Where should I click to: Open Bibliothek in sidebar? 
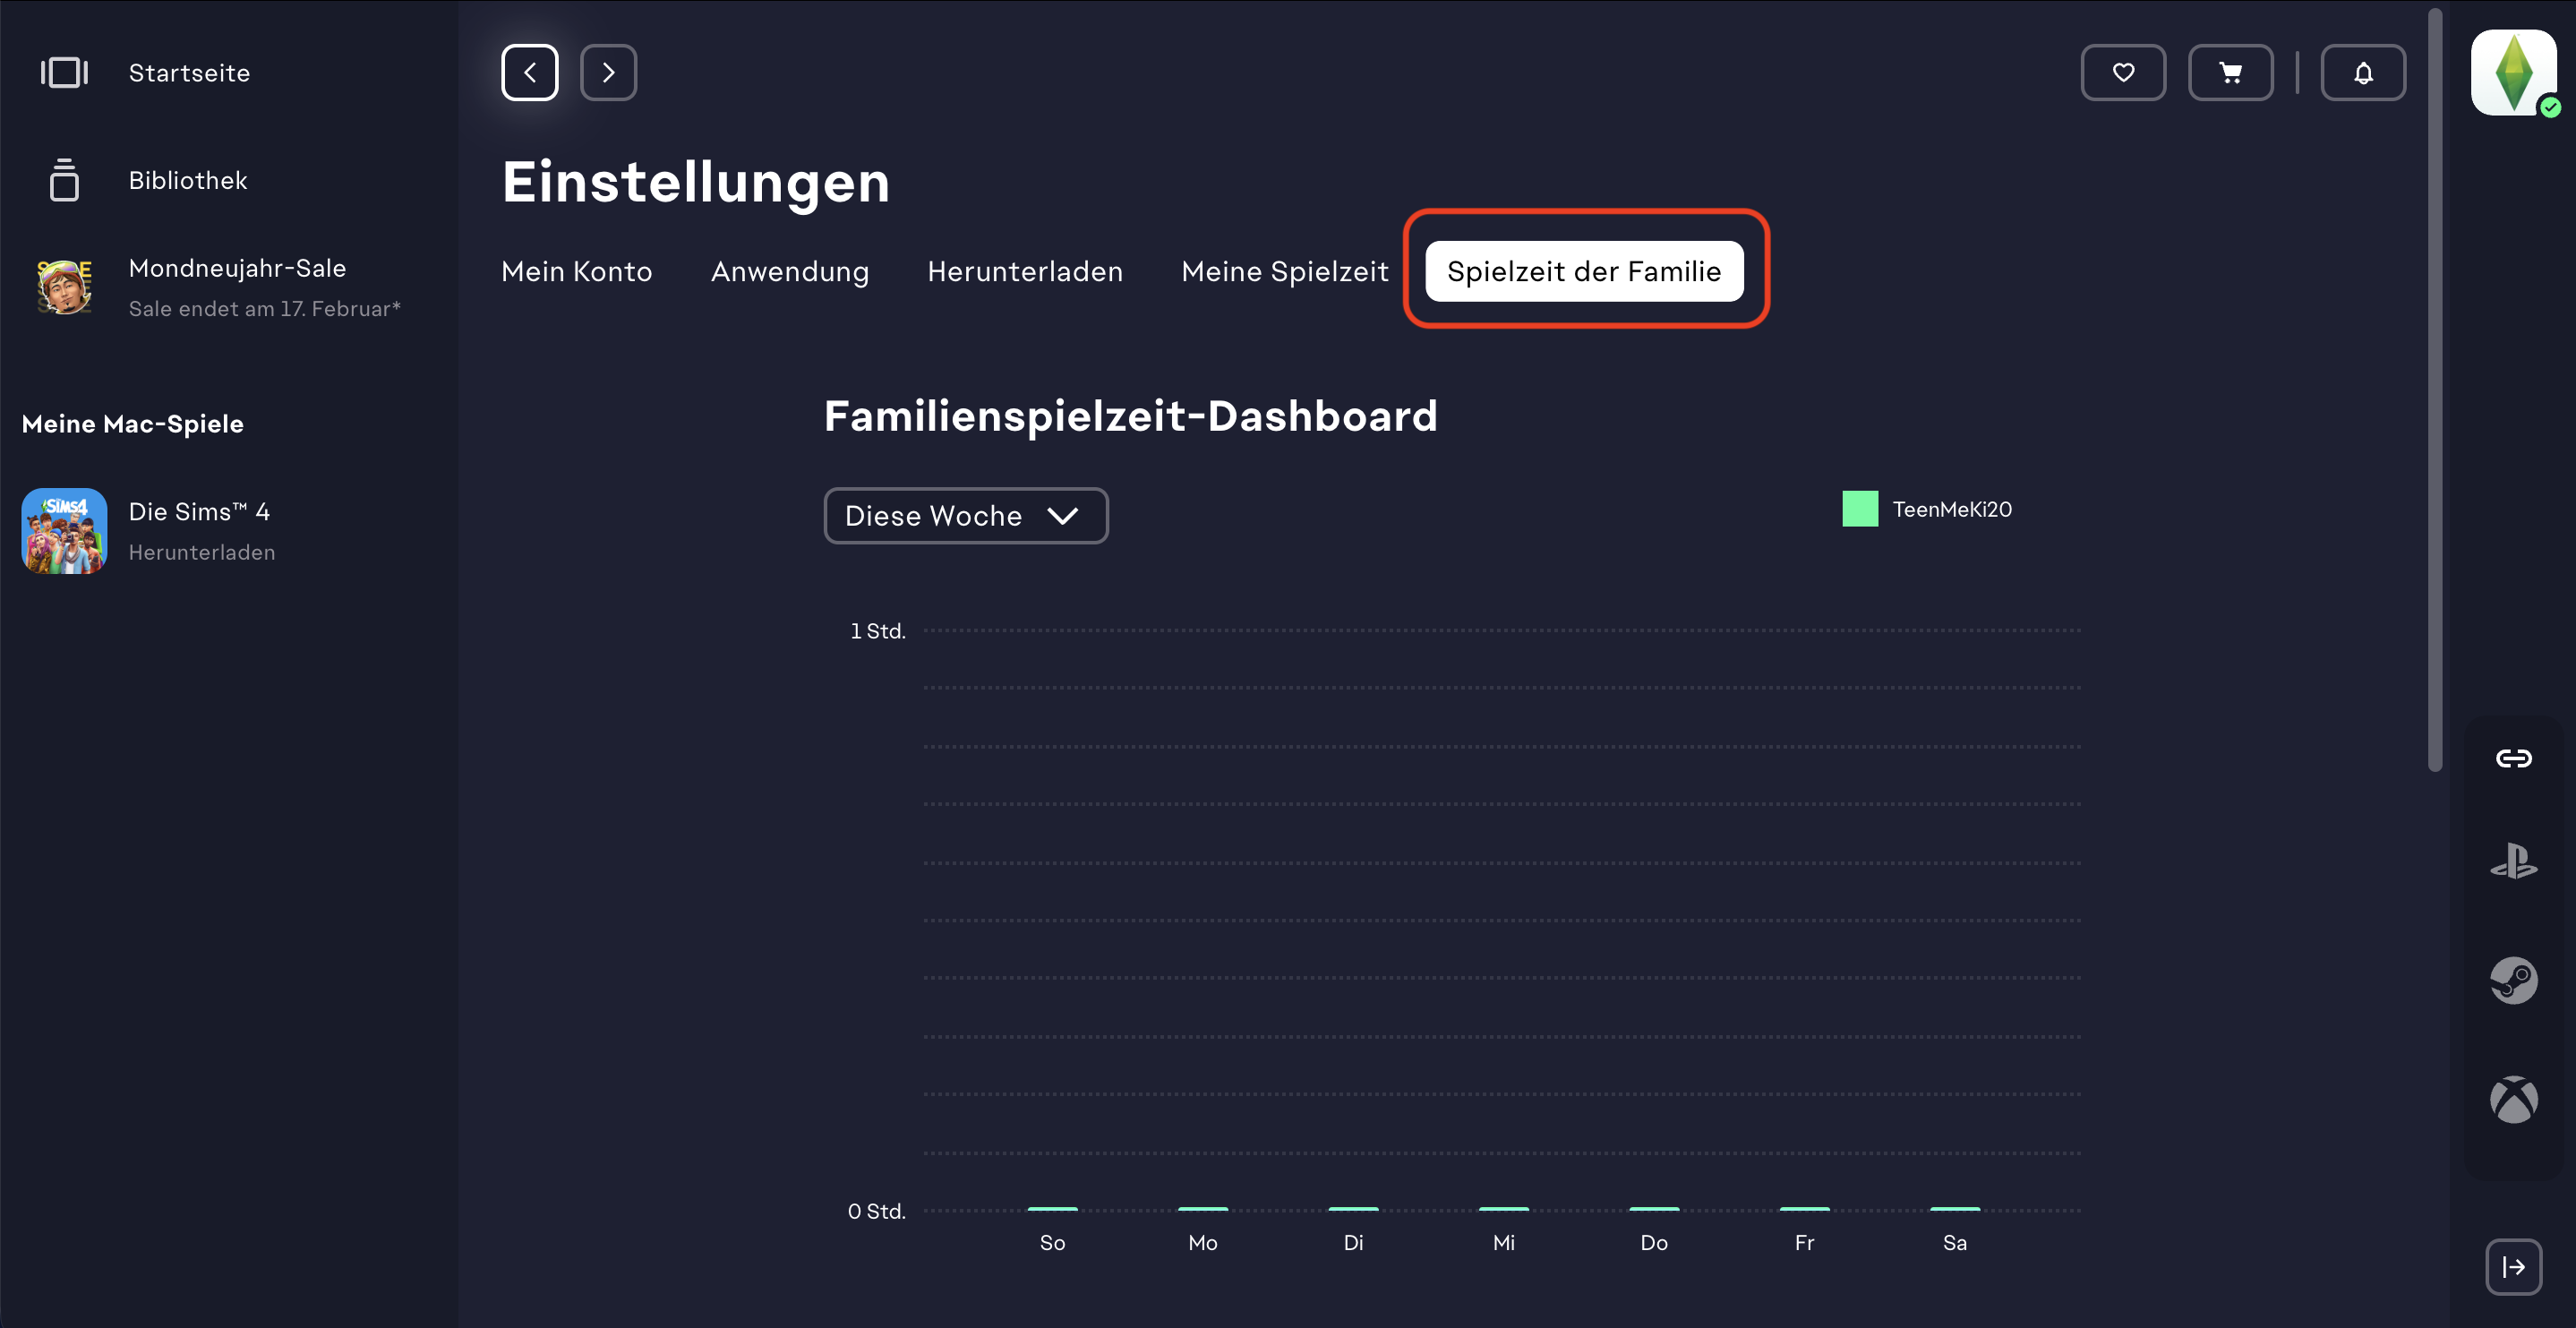tap(187, 180)
